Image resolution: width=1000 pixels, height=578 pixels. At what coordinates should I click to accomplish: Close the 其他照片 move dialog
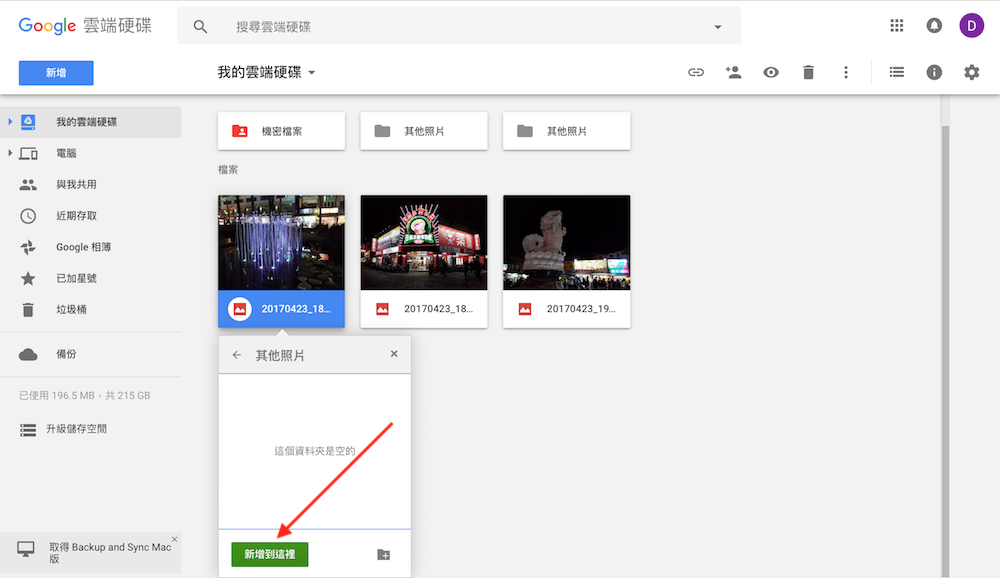coord(394,354)
